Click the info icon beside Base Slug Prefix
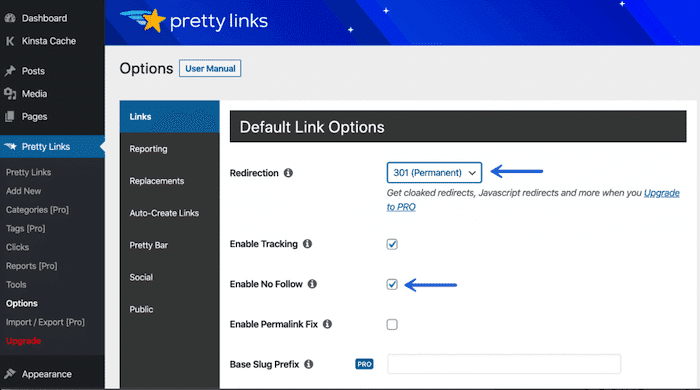 coord(308,364)
